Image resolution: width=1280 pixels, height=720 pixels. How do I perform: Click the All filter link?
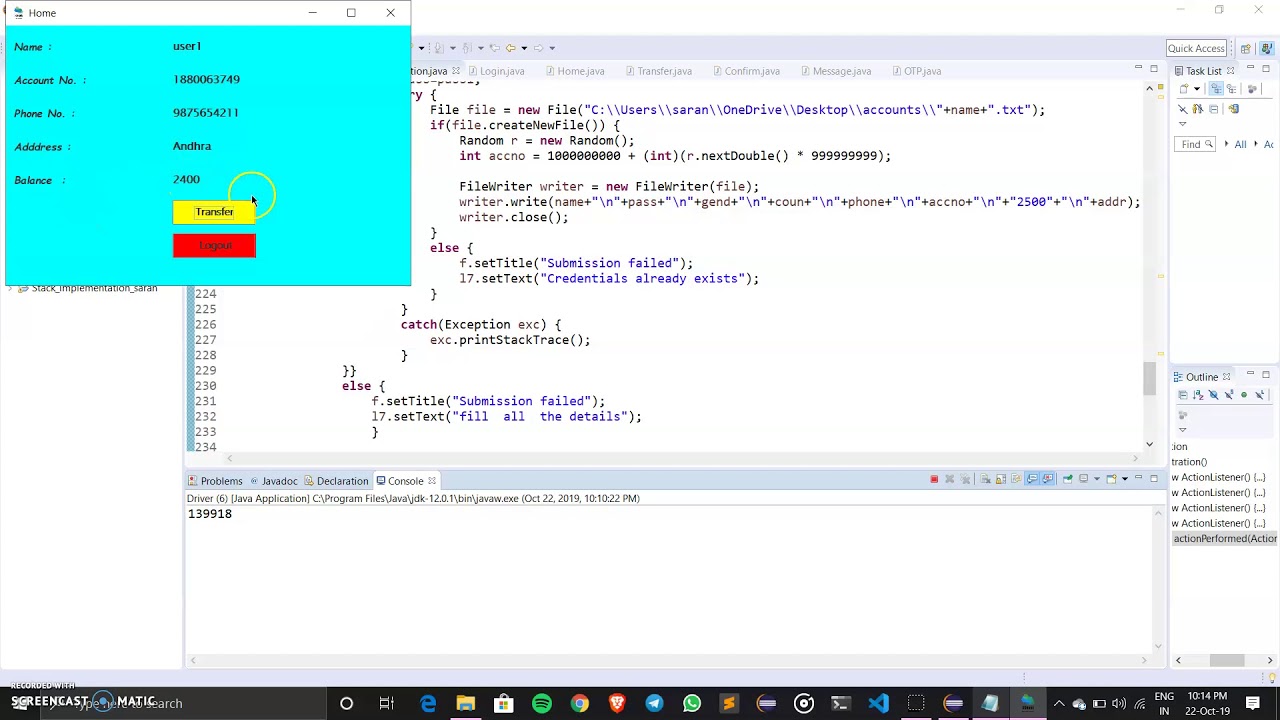1240,144
